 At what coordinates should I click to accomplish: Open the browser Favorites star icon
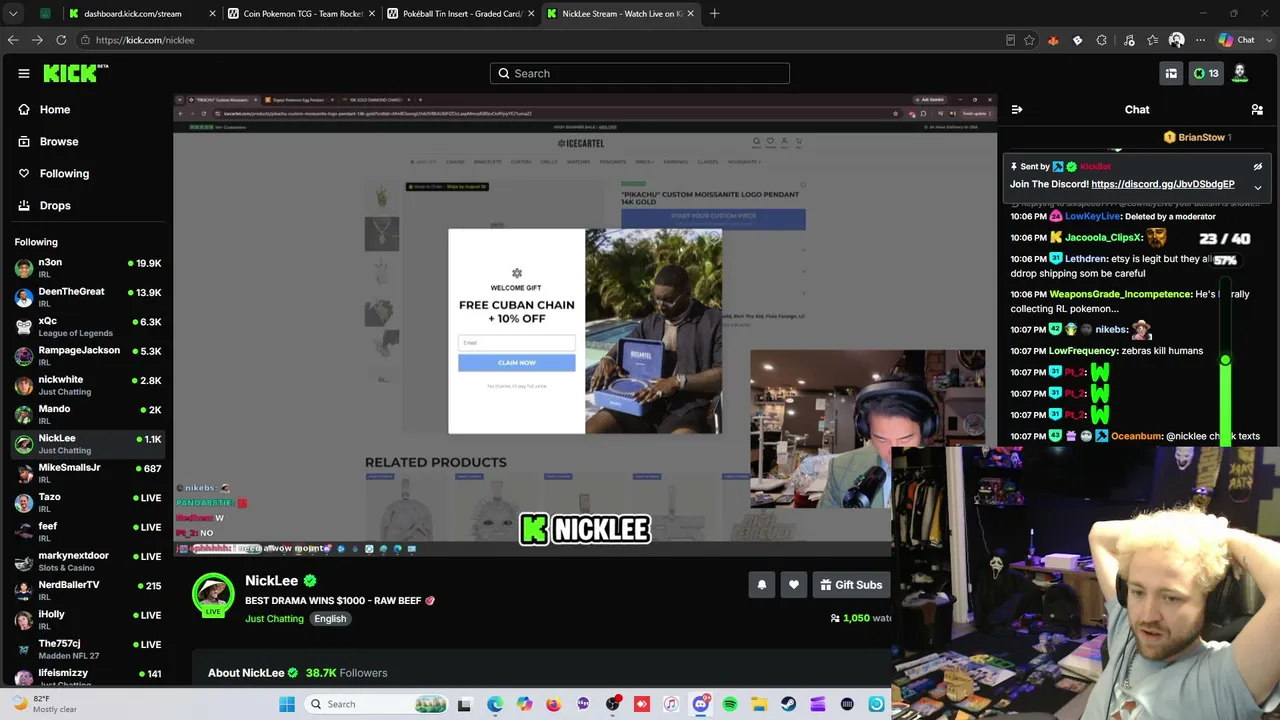tap(1153, 40)
